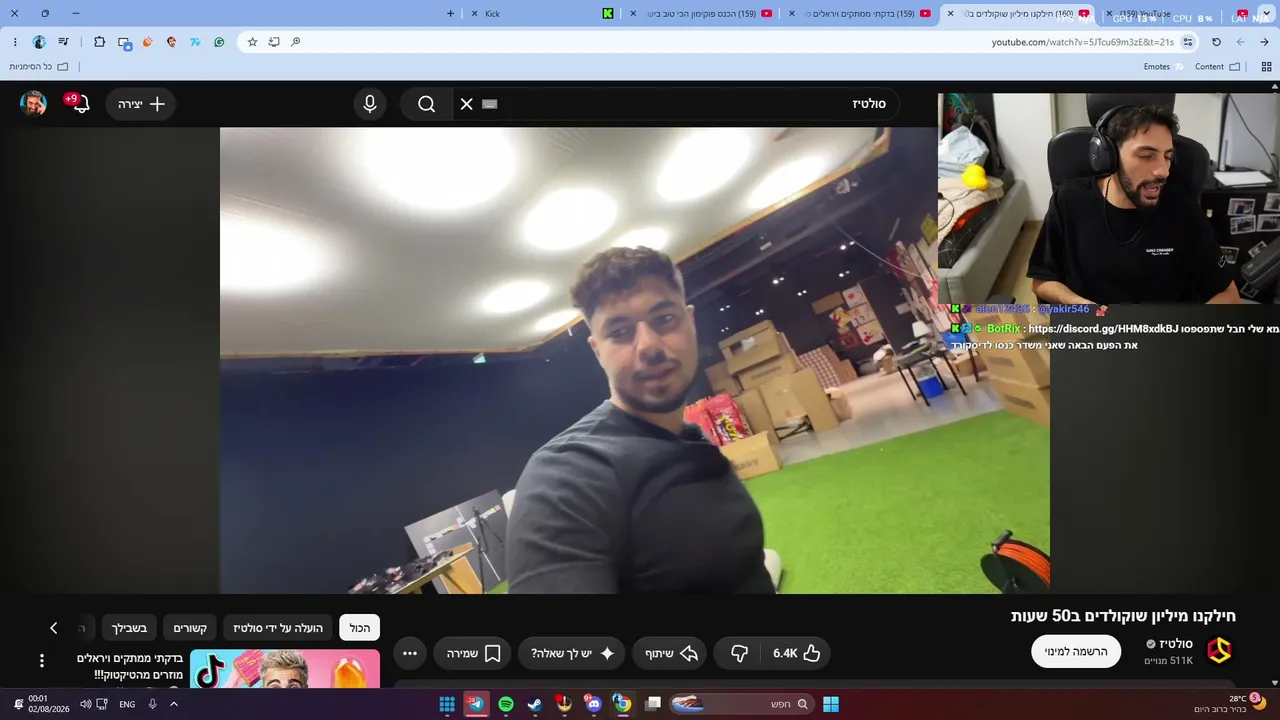This screenshot has height=720, width=1280.
Task: Open the media control playlist icon
Action: click(x=64, y=42)
